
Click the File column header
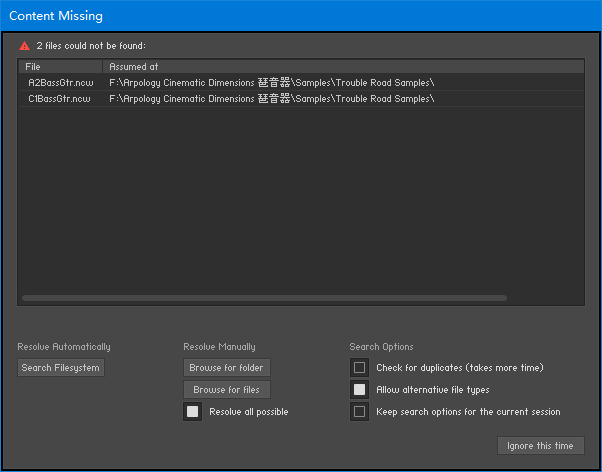(x=33, y=66)
